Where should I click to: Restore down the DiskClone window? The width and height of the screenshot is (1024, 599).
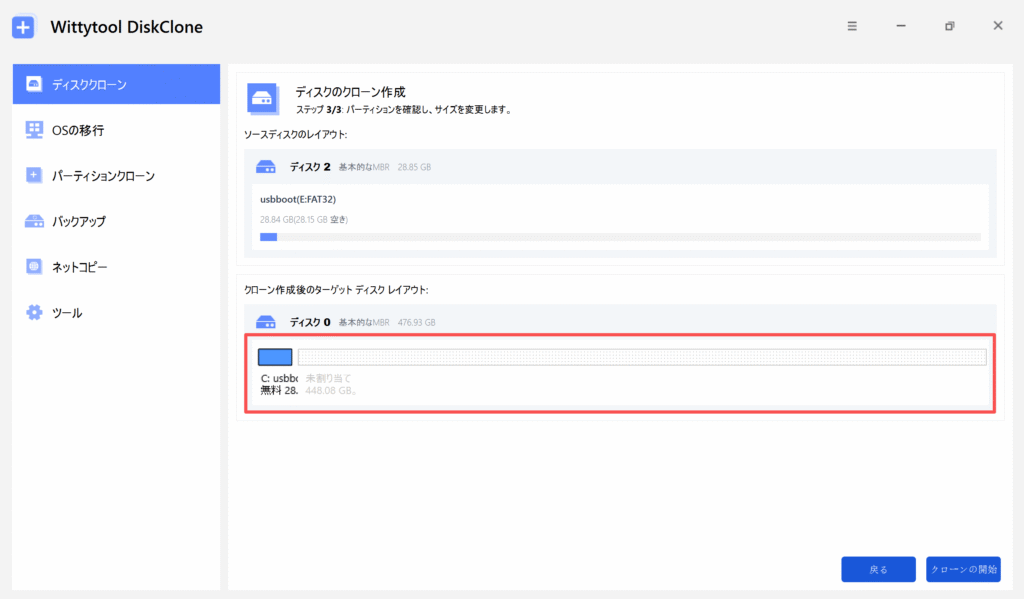tap(950, 26)
